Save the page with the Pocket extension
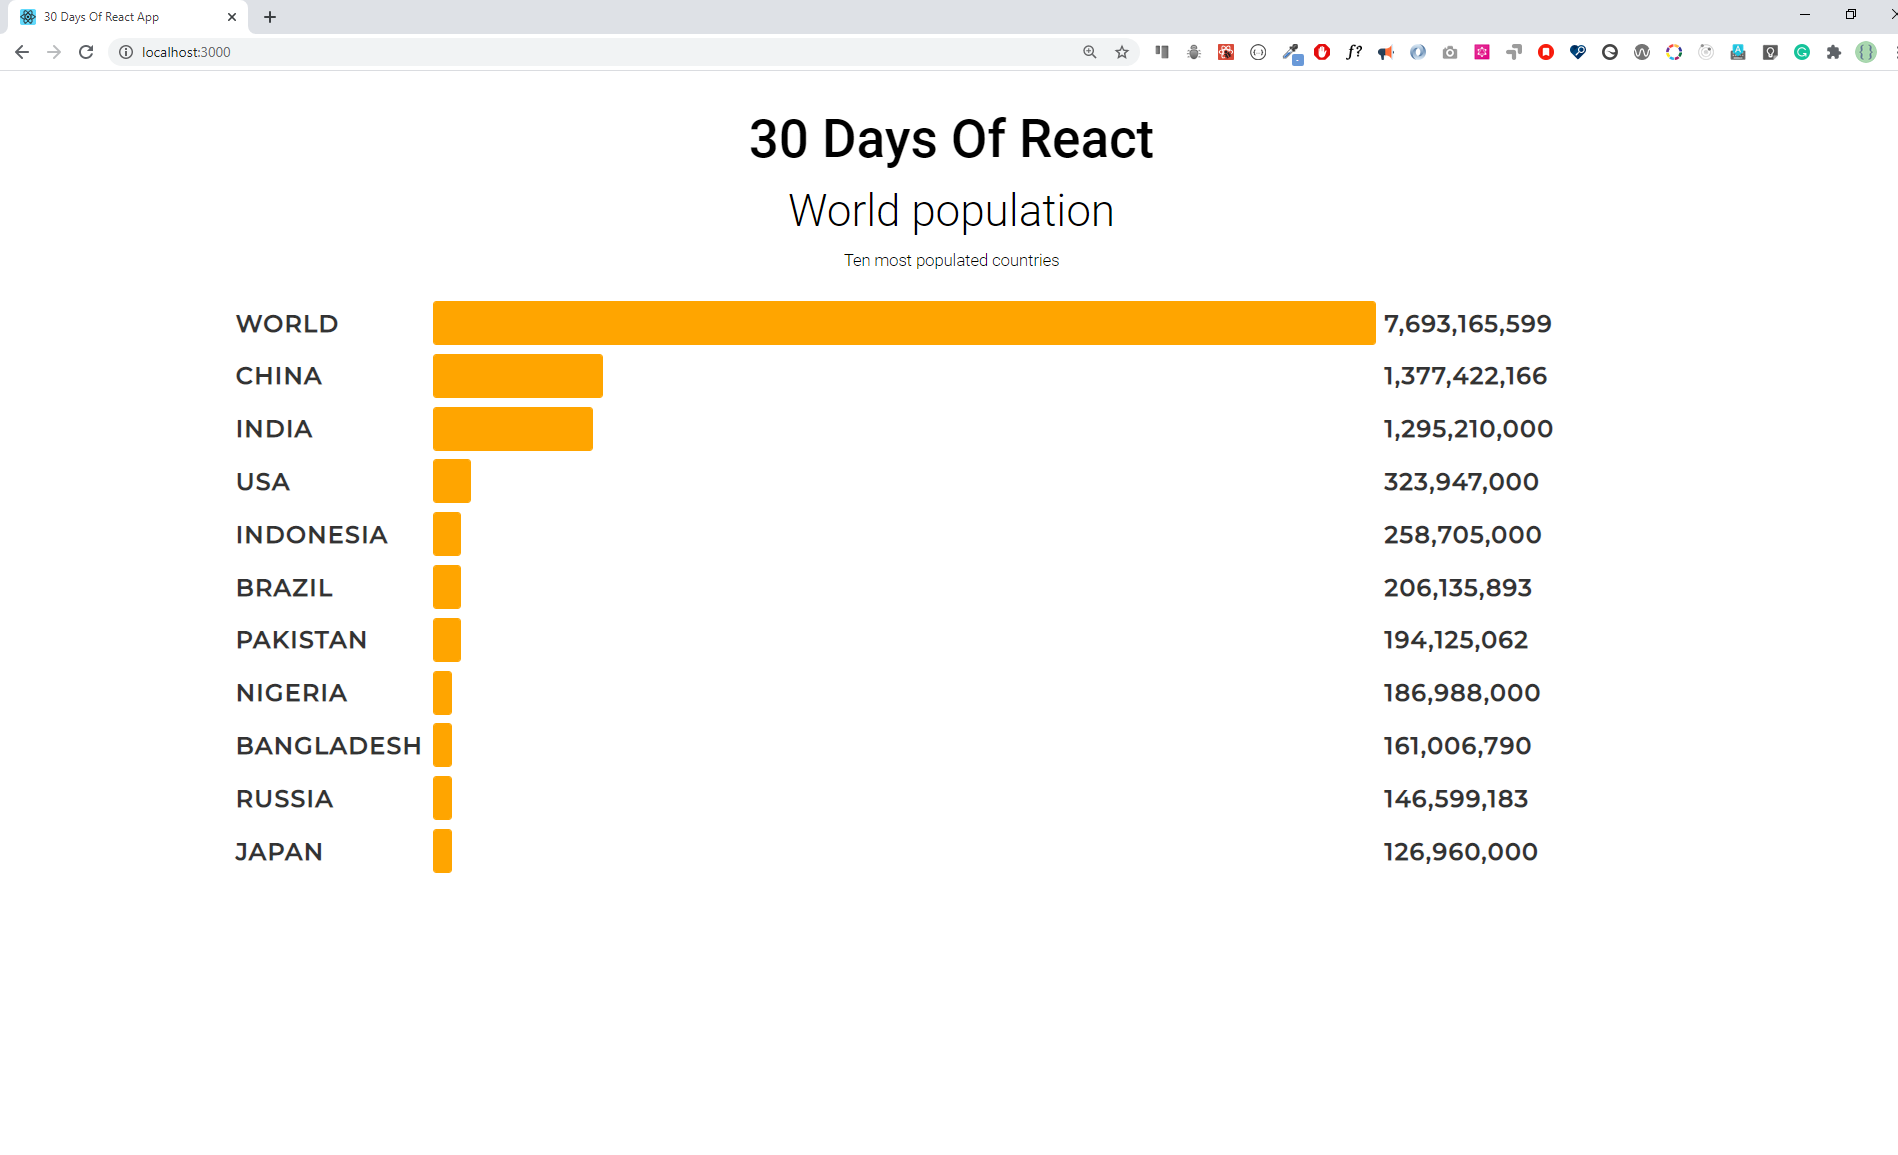 click(1548, 52)
